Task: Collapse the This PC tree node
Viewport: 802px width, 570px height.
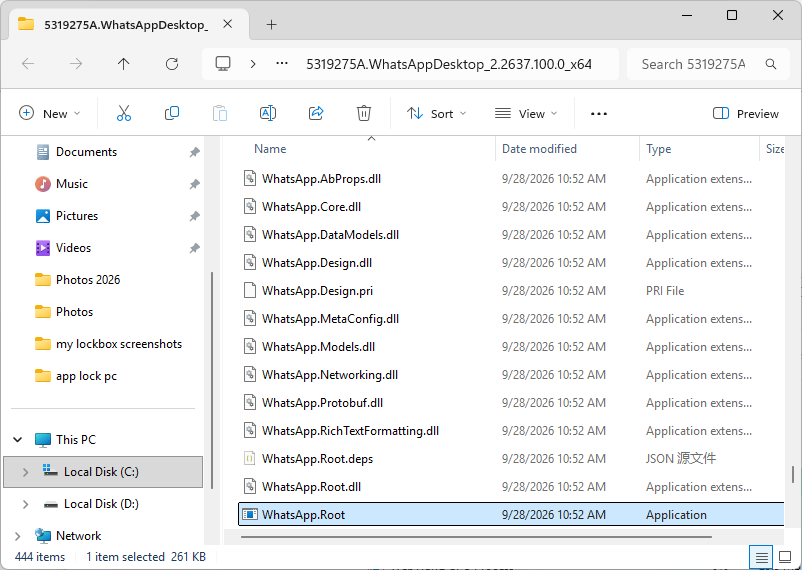Action: [x=18, y=440]
